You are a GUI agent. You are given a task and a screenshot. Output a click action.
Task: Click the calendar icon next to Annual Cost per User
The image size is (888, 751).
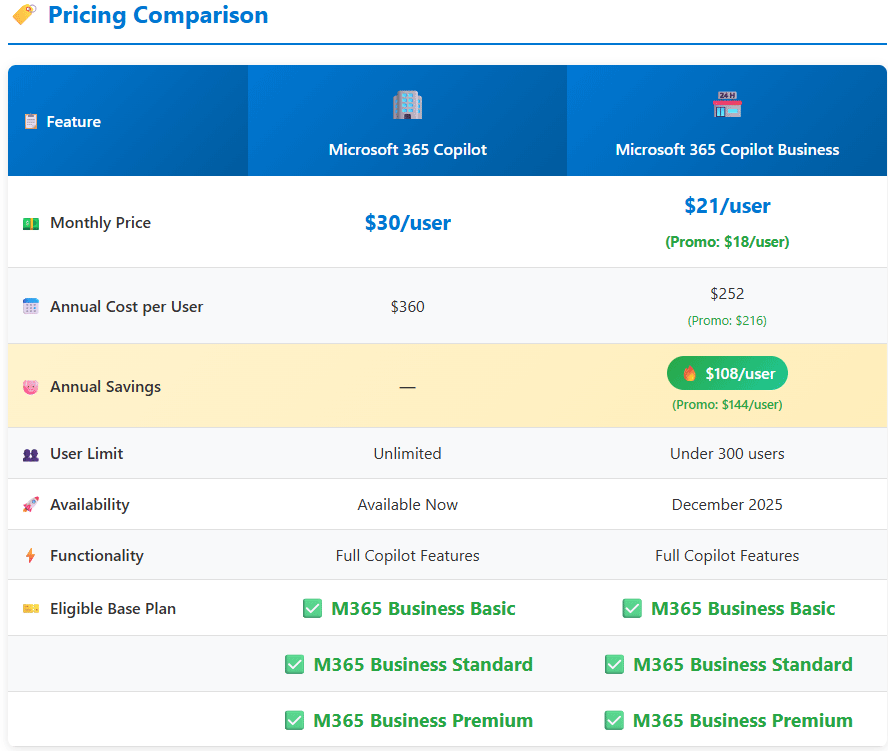click(x=30, y=306)
